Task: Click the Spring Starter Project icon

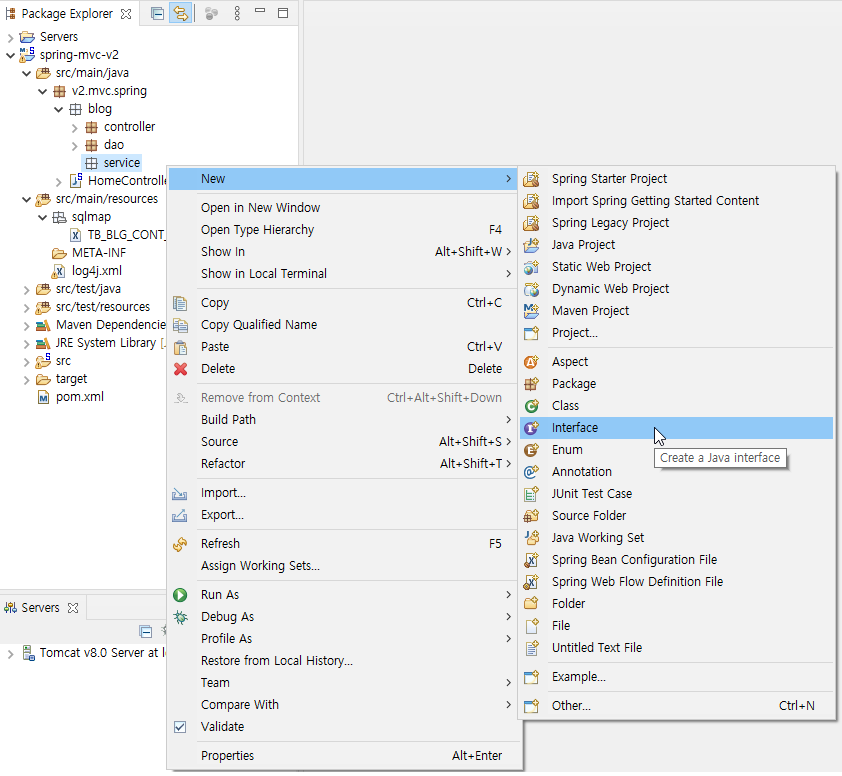Action: 531,179
